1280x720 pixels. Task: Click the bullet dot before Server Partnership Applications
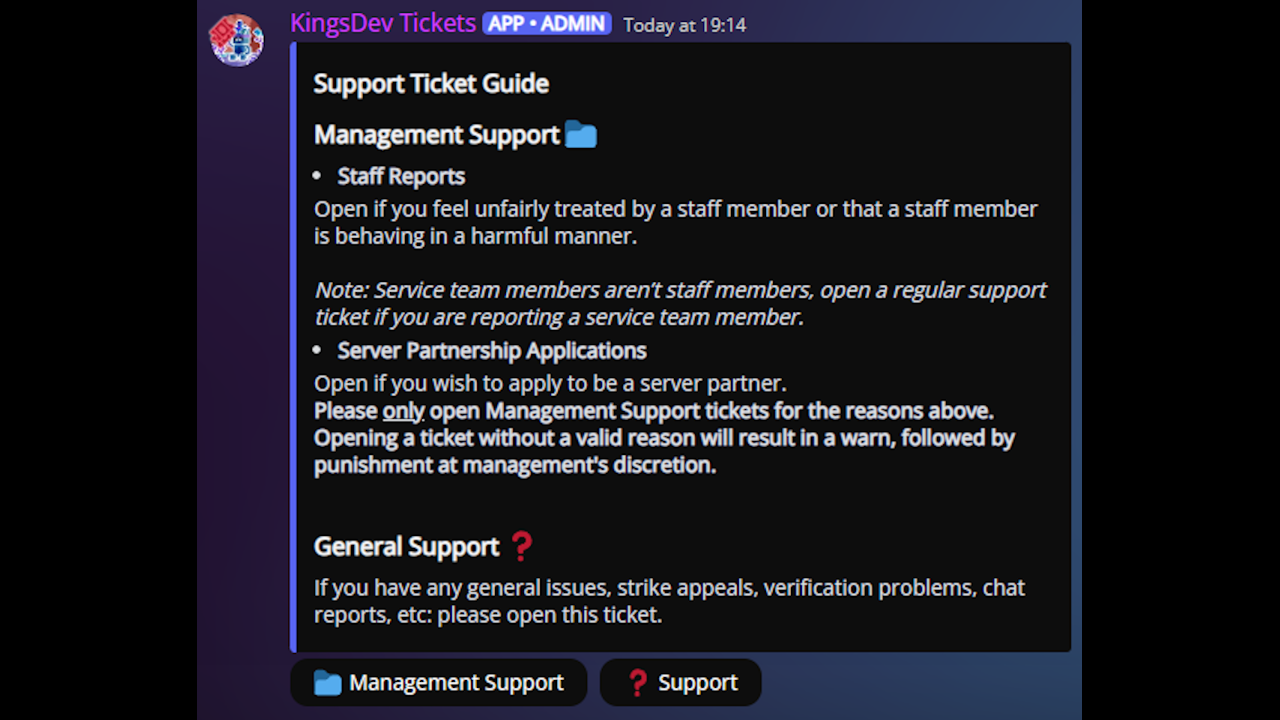317,351
